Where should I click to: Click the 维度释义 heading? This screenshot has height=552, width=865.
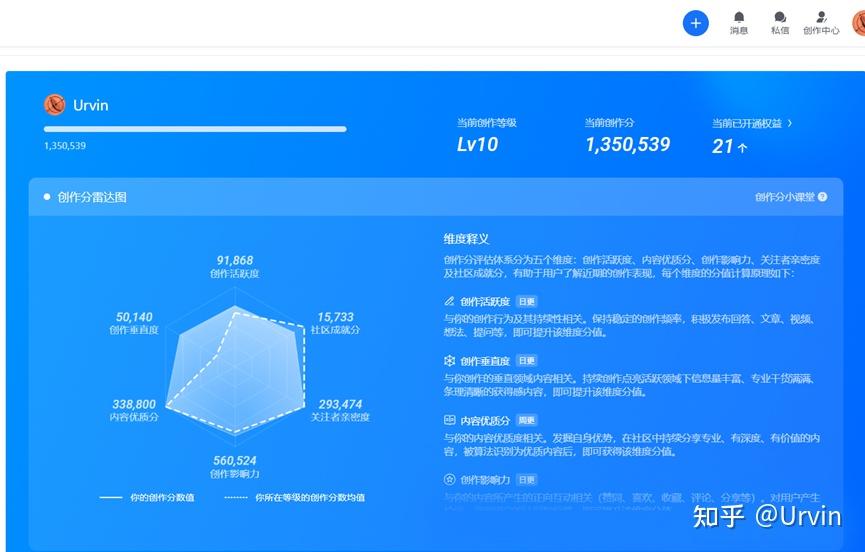pos(466,239)
